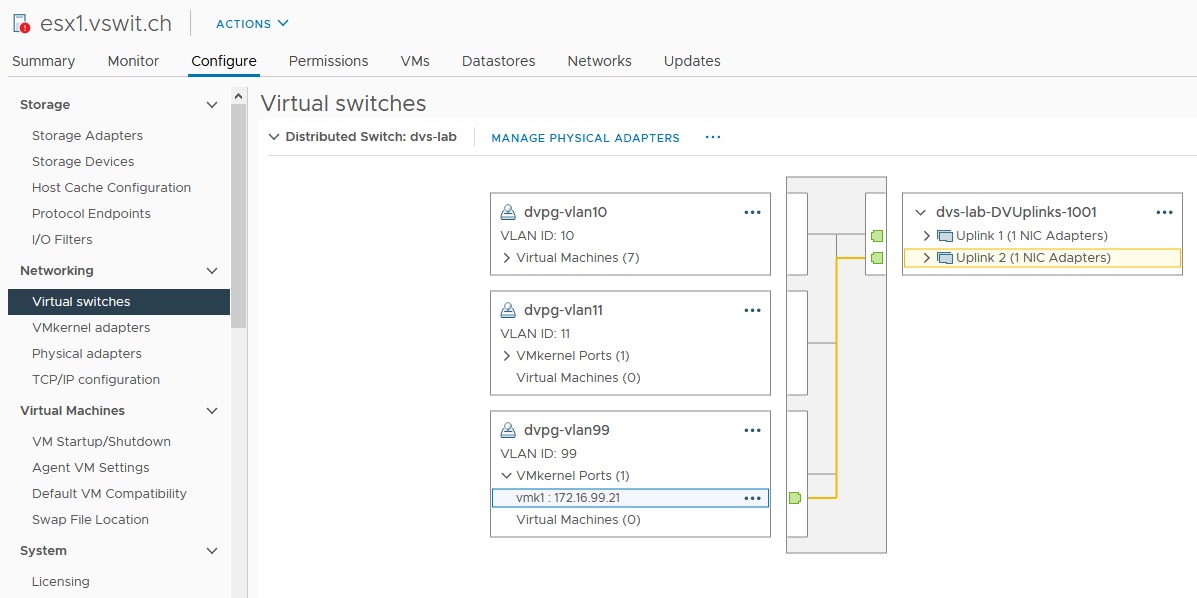Open distributed switch dvs-lab more options

713,138
